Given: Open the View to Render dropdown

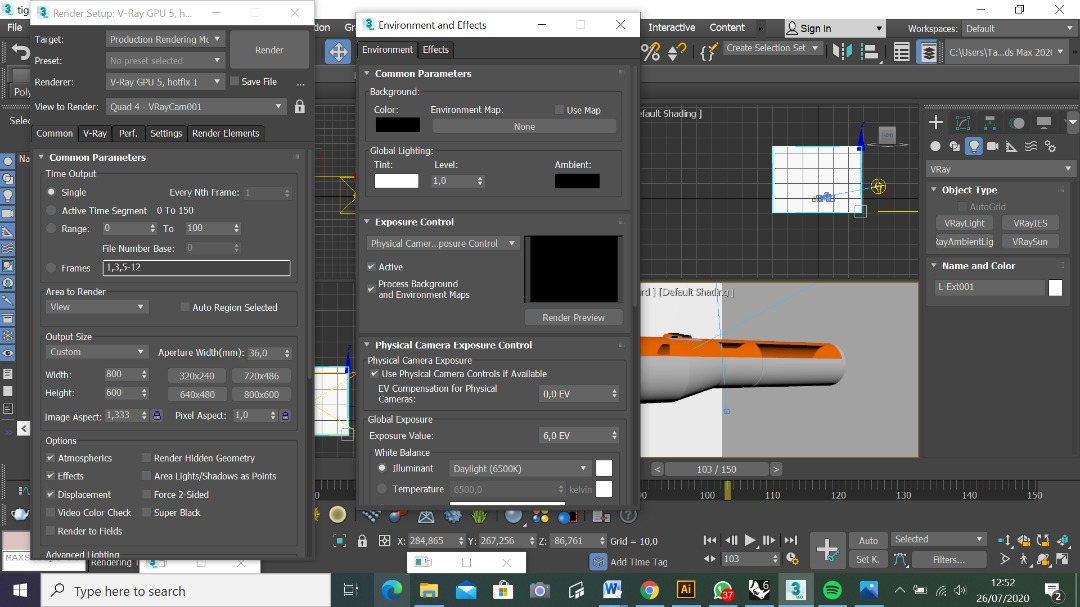Looking at the screenshot, I should (196, 106).
